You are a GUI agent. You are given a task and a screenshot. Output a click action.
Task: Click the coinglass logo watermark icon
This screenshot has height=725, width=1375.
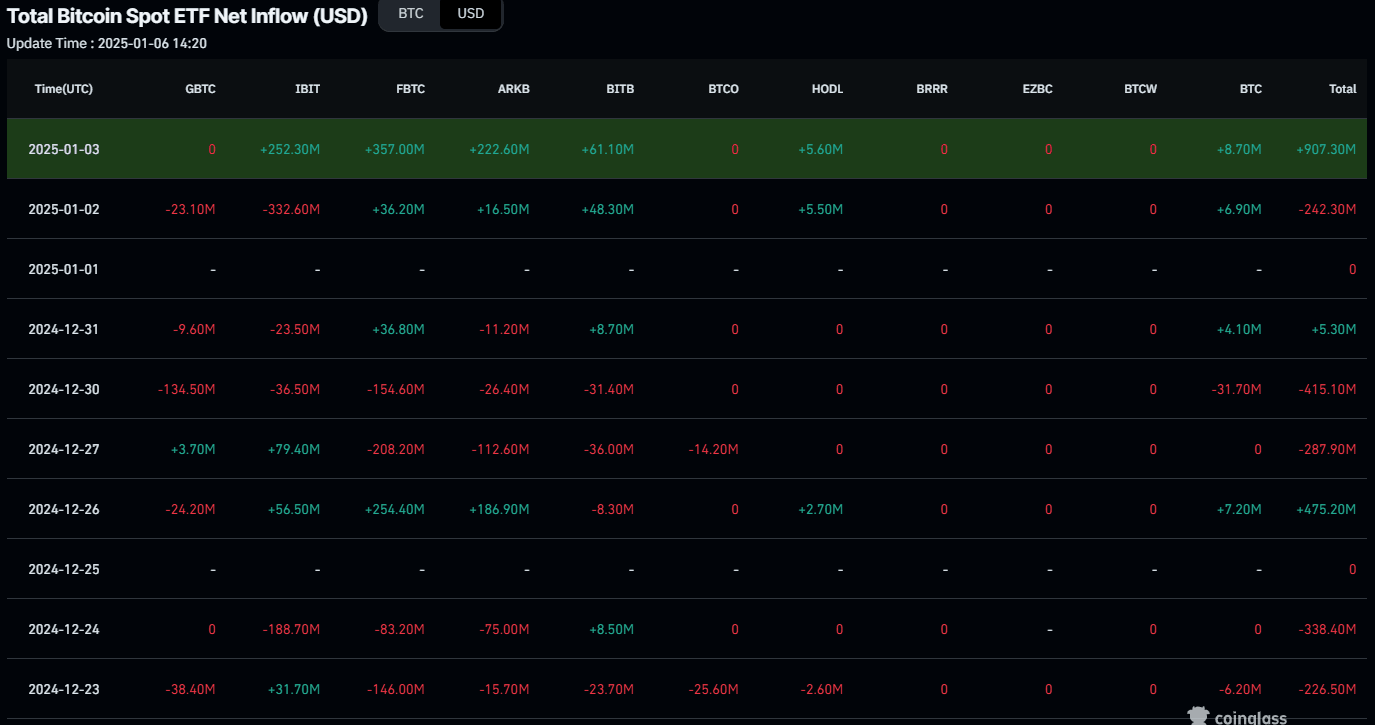[1198, 715]
